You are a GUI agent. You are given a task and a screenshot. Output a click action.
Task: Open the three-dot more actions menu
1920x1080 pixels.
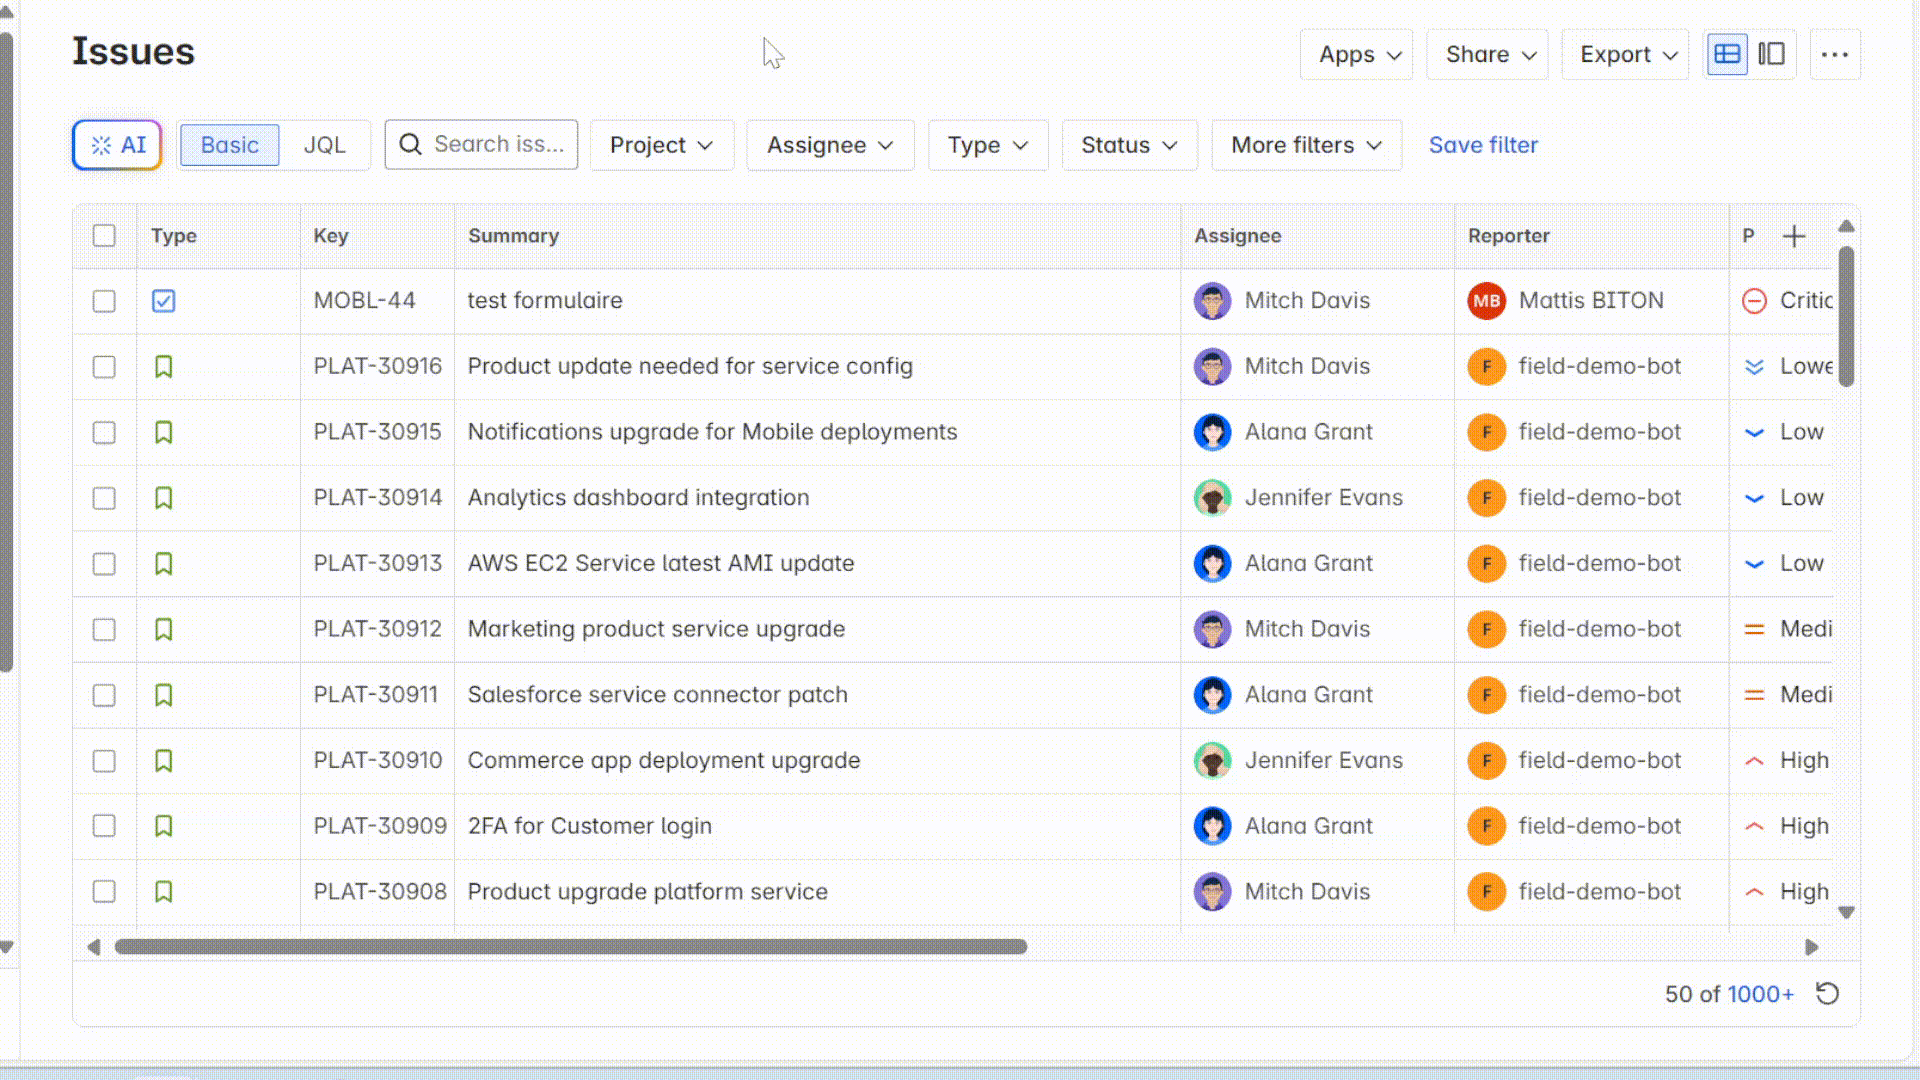pyautogui.click(x=1834, y=54)
